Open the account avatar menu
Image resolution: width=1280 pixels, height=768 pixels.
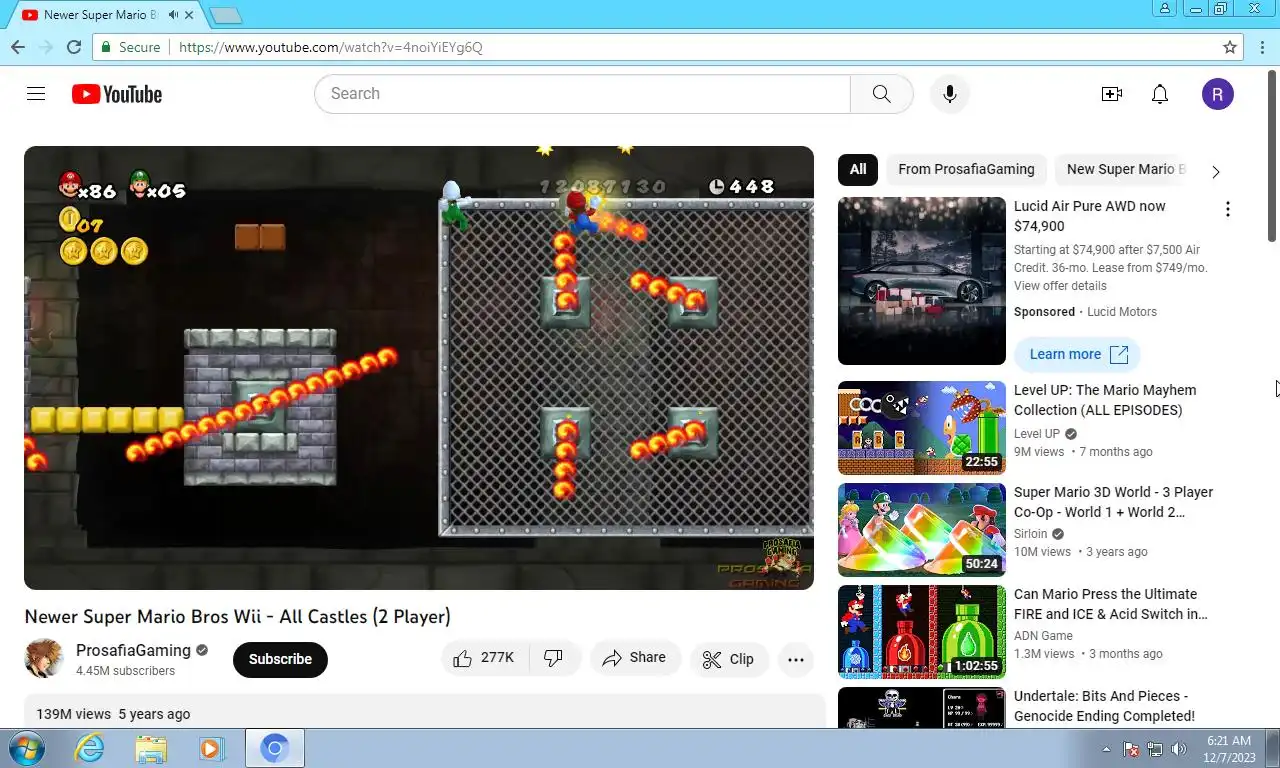pyautogui.click(x=1217, y=94)
